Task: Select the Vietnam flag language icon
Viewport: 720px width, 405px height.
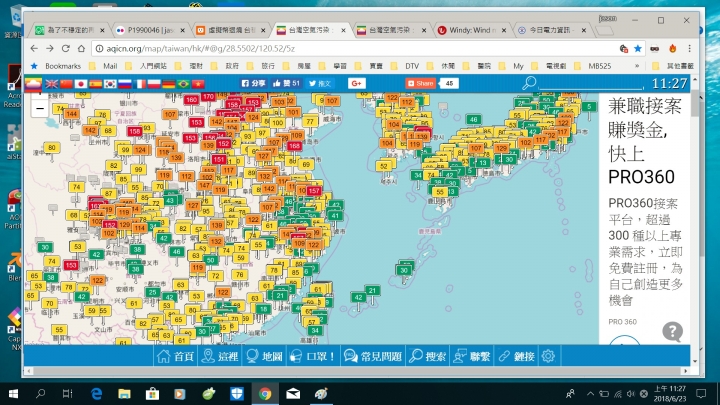Action: pyautogui.click(x=198, y=84)
